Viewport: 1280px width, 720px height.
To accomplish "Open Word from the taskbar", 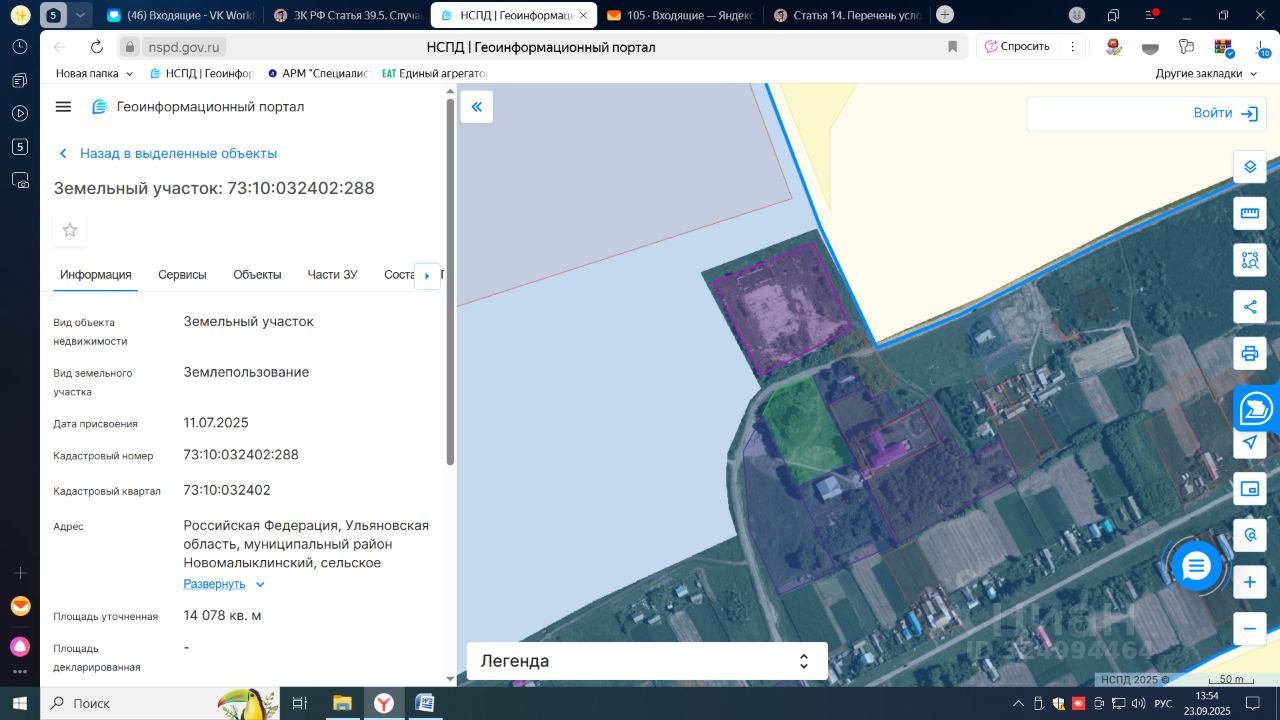I will point(424,703).
